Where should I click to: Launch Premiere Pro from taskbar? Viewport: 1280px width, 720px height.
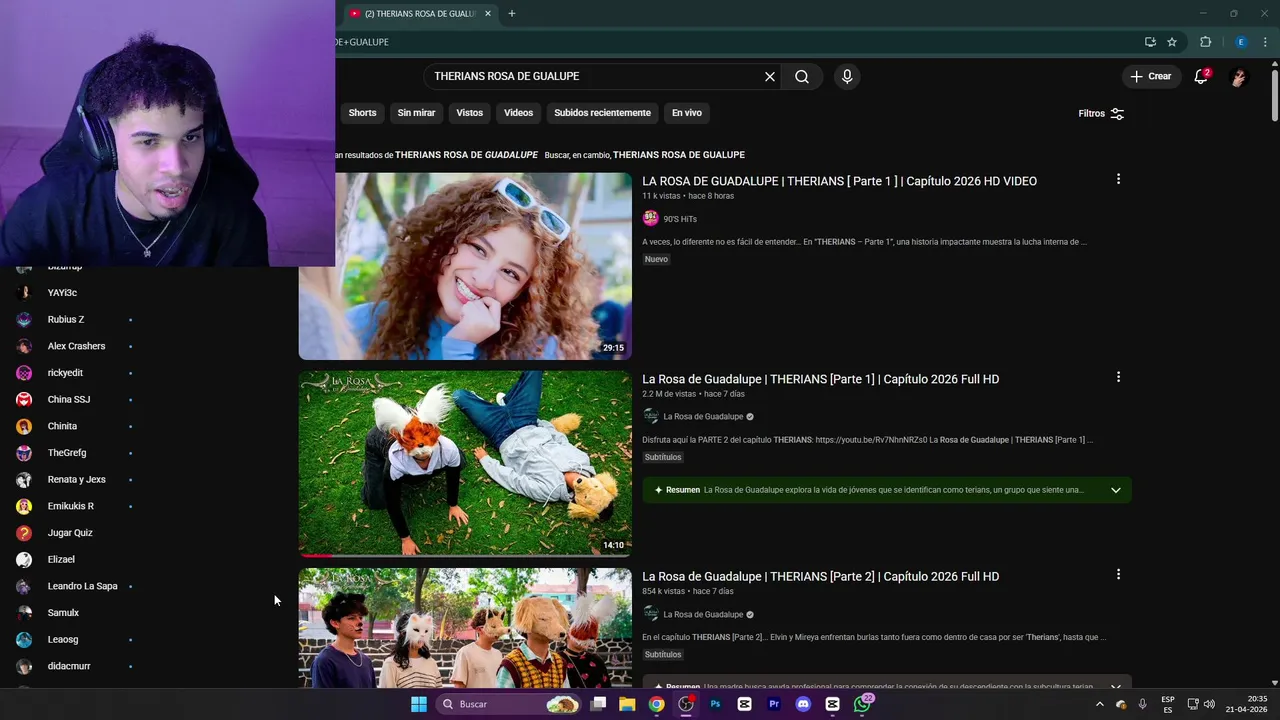pyautogui.click(x=774, y=704)
